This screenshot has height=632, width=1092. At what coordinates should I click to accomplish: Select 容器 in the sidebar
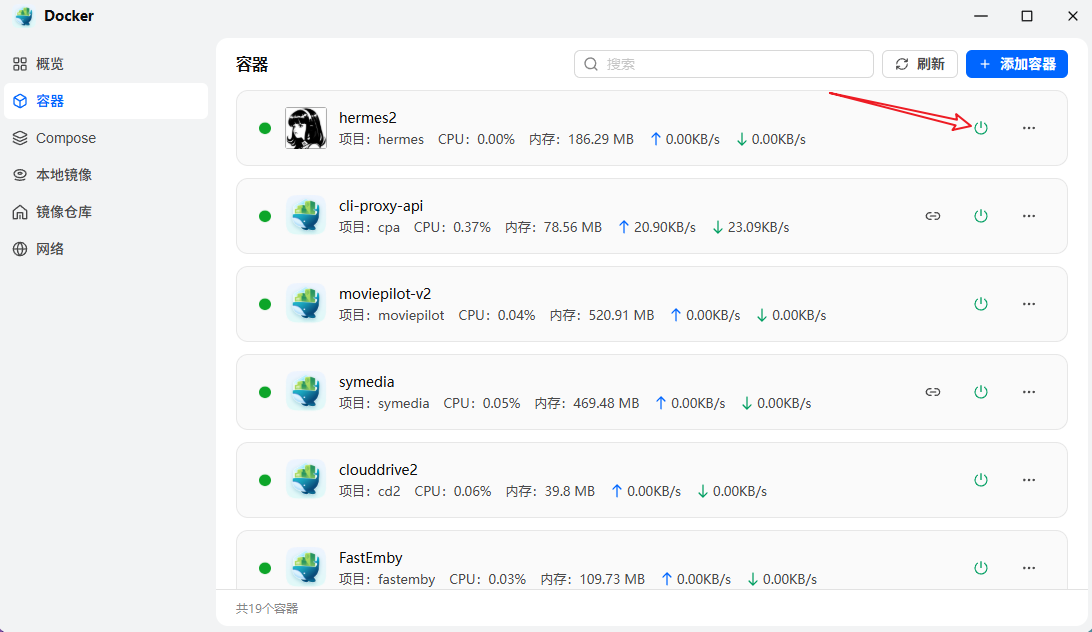pos(106,101)
